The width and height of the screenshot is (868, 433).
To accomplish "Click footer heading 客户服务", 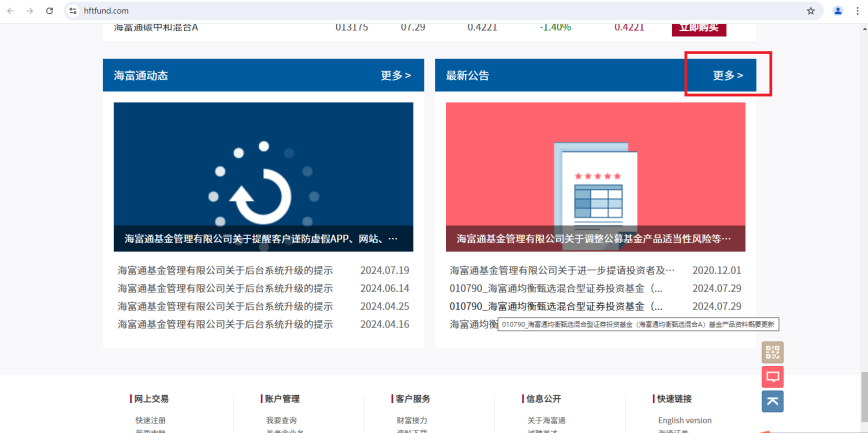I will (x=413, y=399).
